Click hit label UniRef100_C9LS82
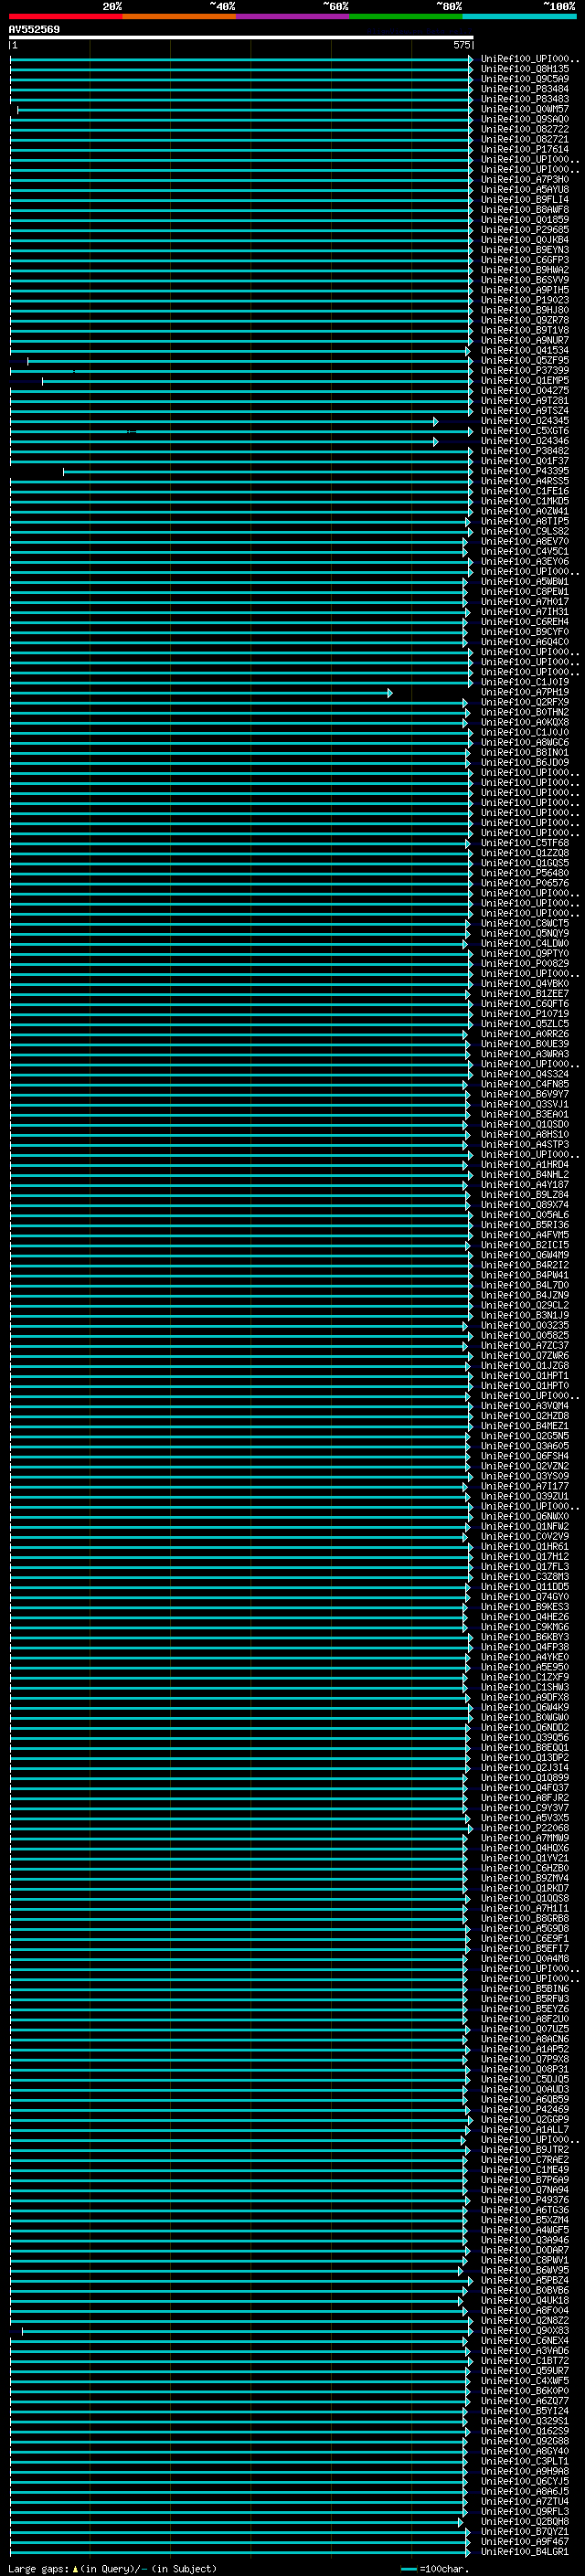The width and height of the screenshot is (585, 2576). tap(525, 532)
